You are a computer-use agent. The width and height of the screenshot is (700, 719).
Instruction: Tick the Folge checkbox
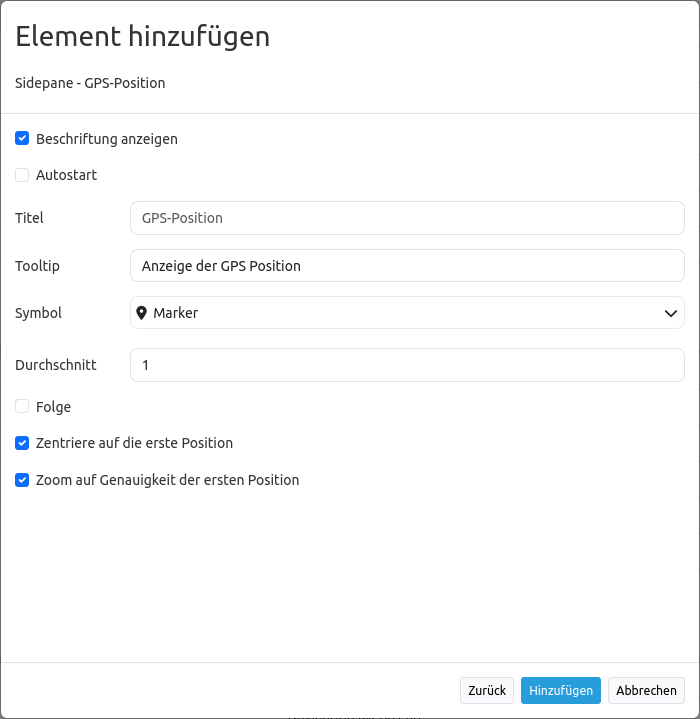coord(22,407)
